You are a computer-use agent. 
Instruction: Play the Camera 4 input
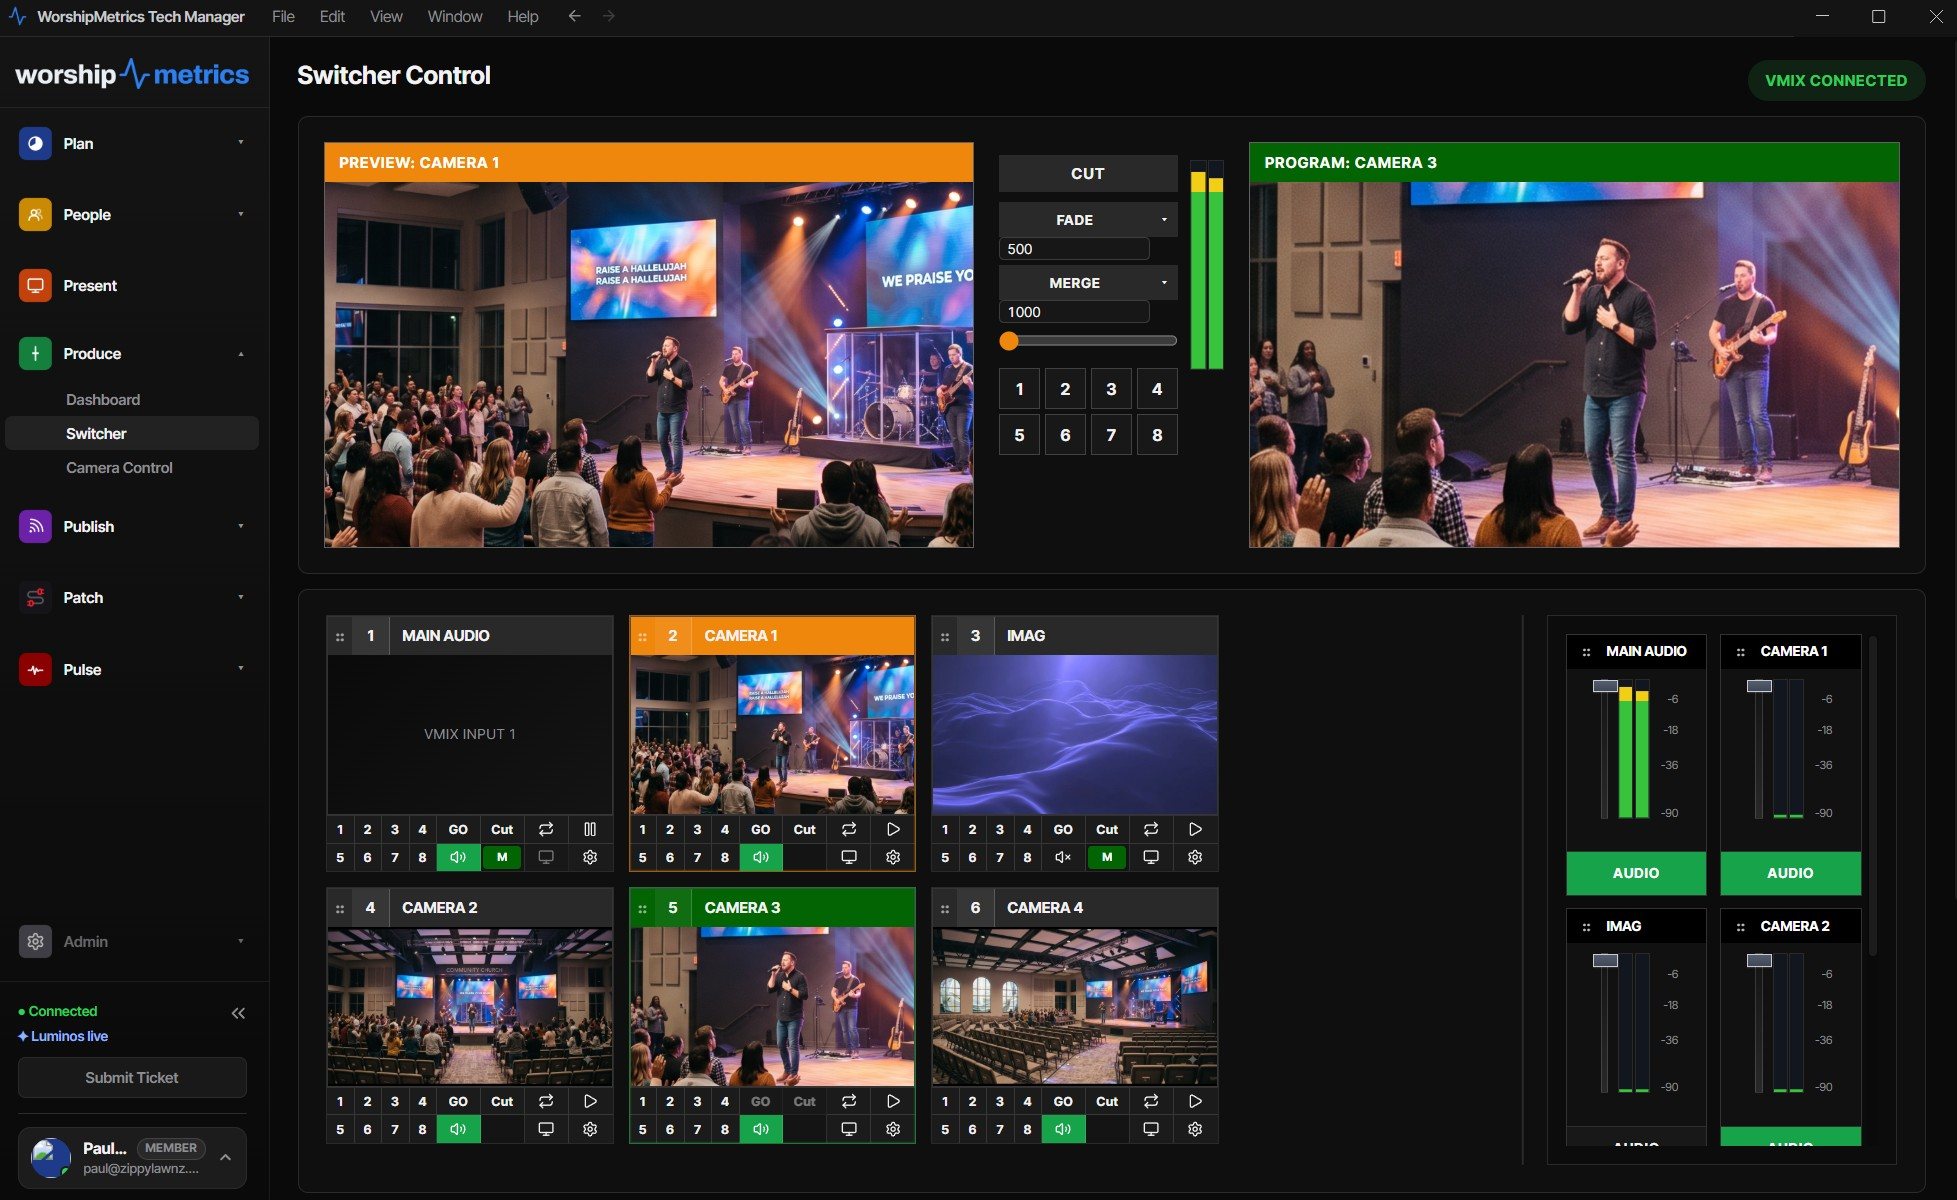pos(1195,1101)
